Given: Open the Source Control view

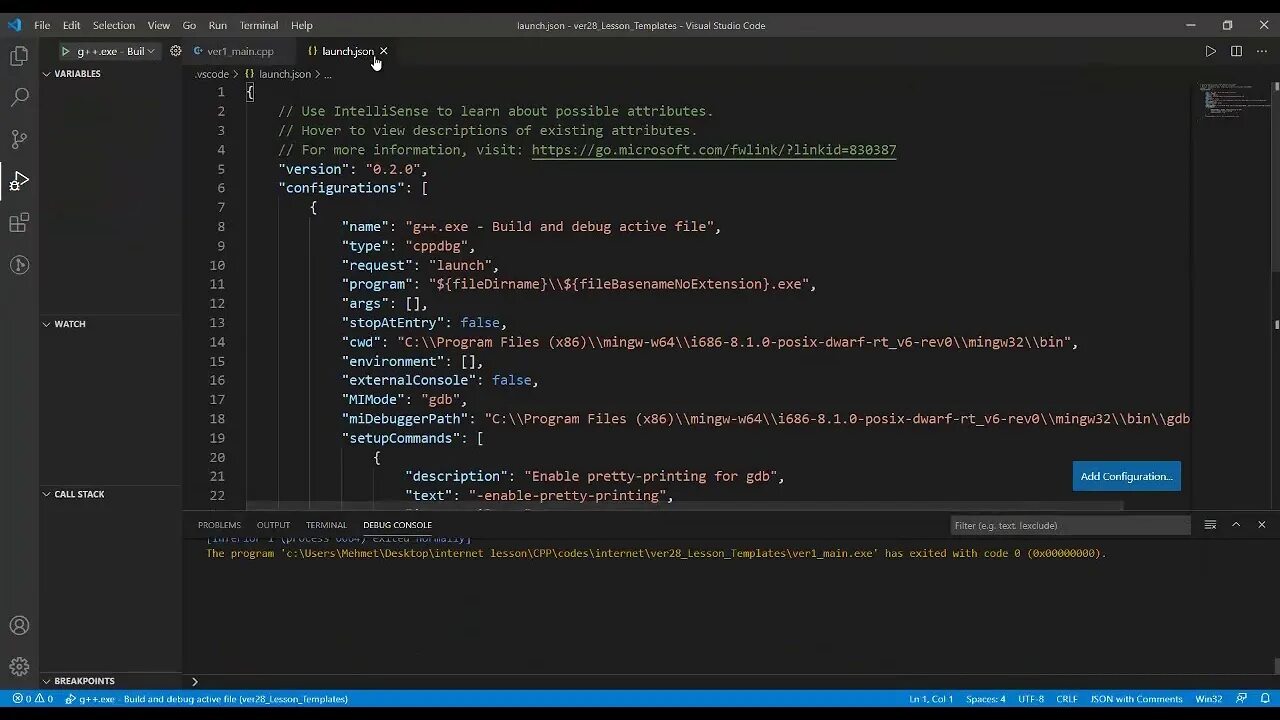Looking at the screenshot, I should (x=19, y=139).
